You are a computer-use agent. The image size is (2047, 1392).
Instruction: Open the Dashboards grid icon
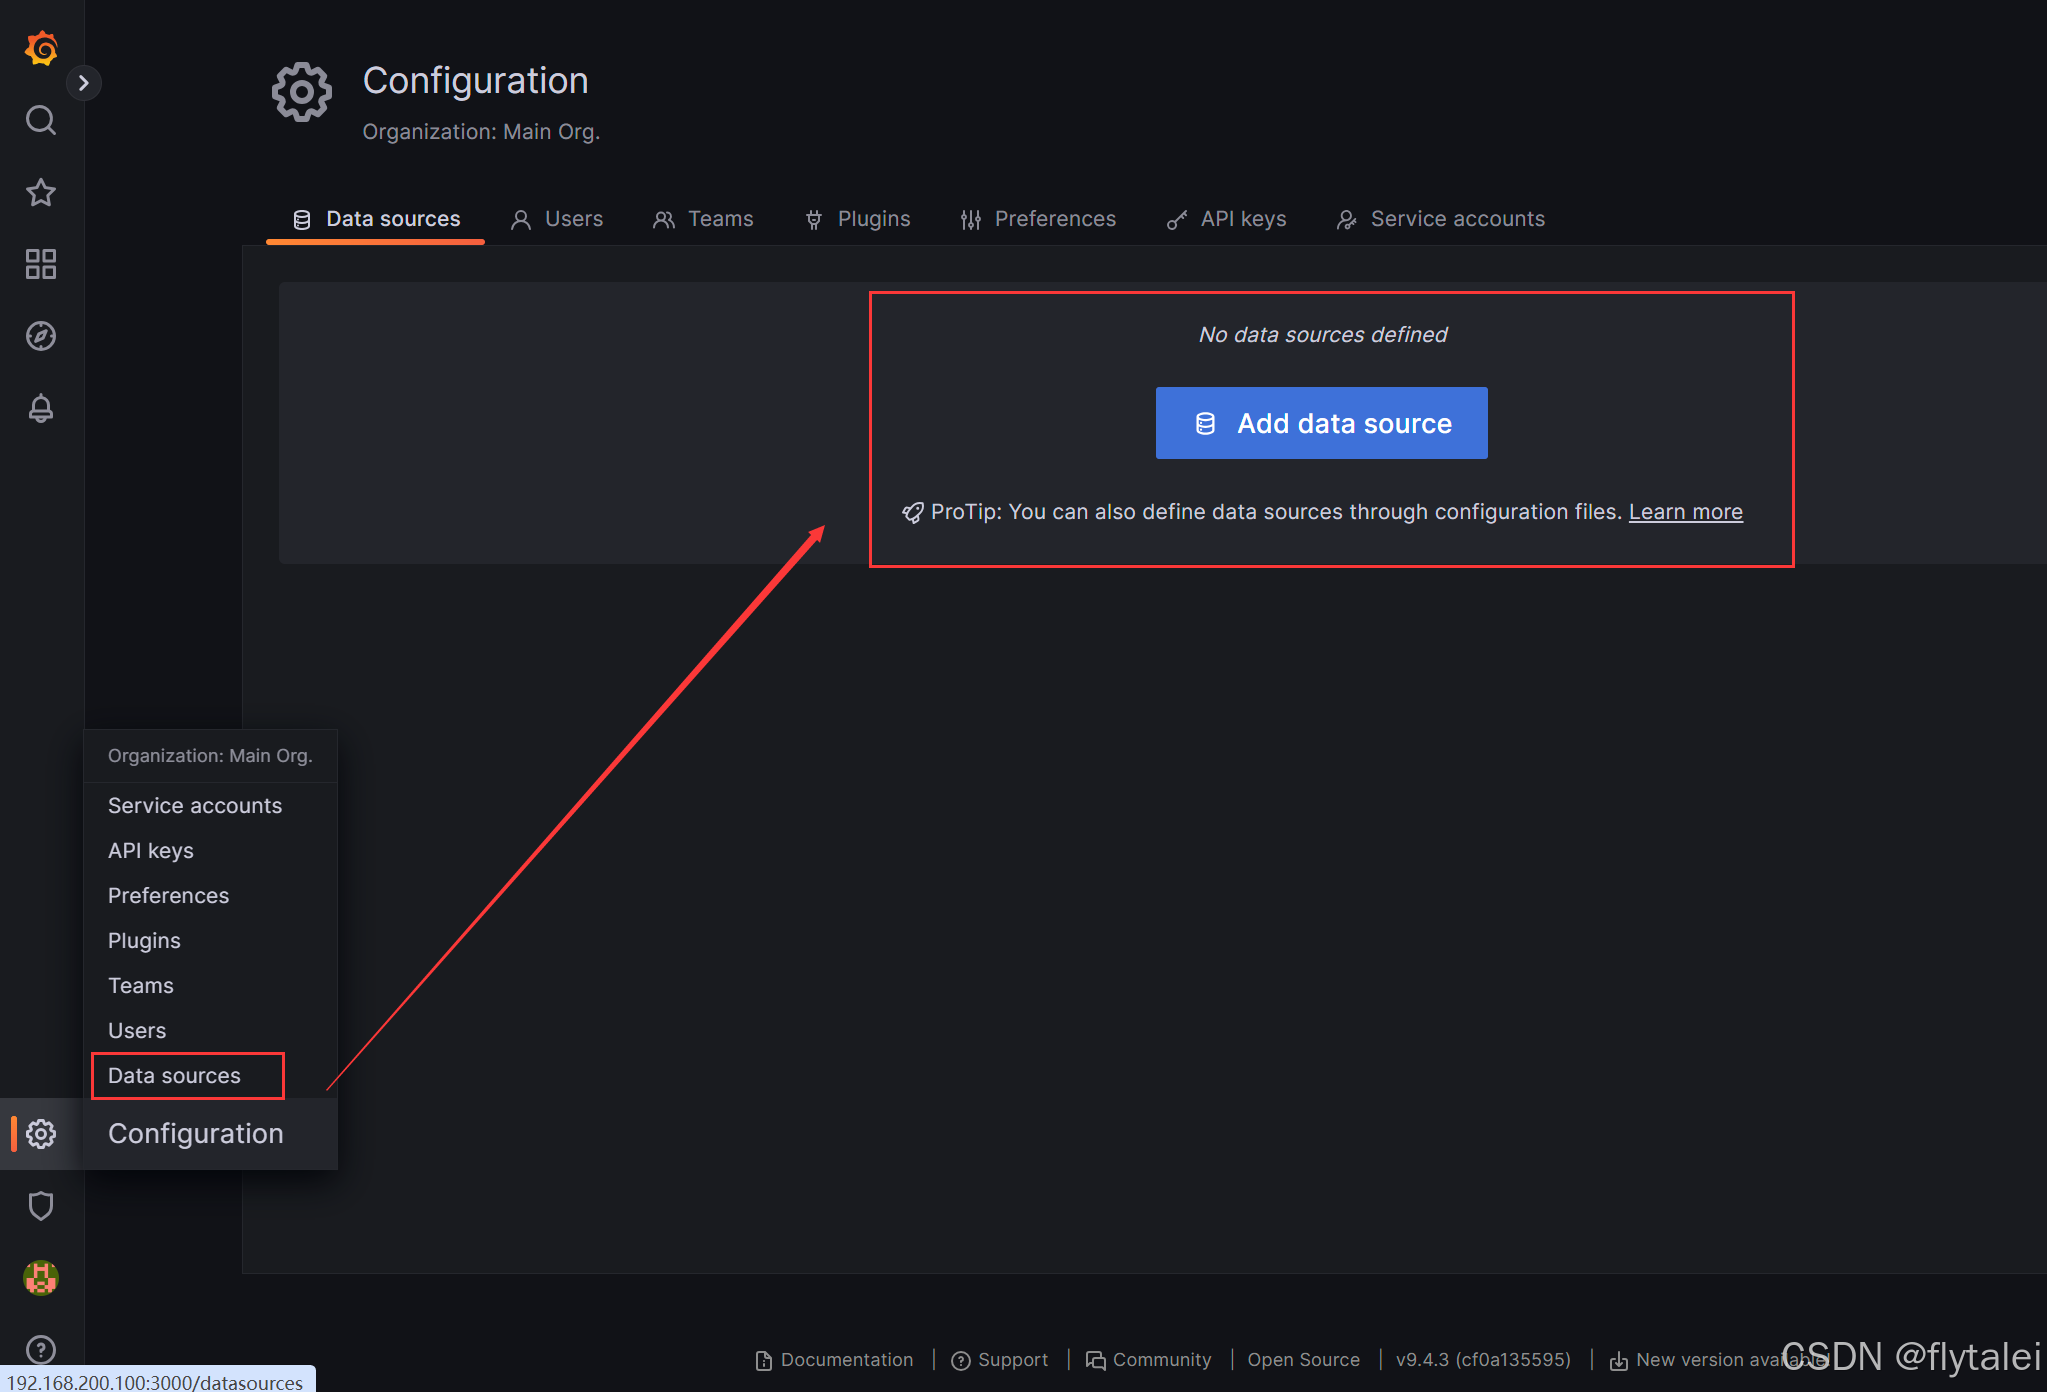(x=41, y=264)
